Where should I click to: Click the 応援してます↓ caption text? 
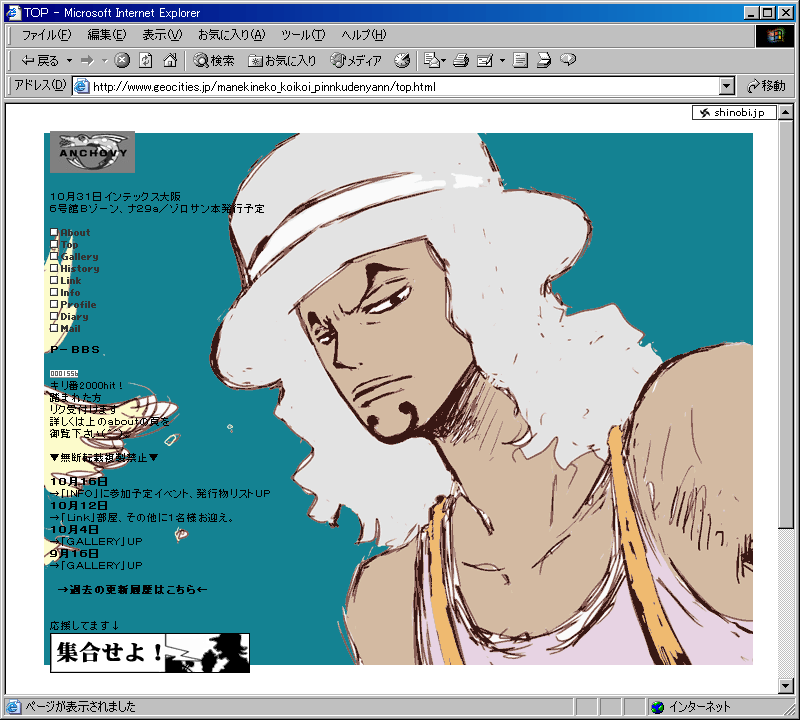(85, 625)
